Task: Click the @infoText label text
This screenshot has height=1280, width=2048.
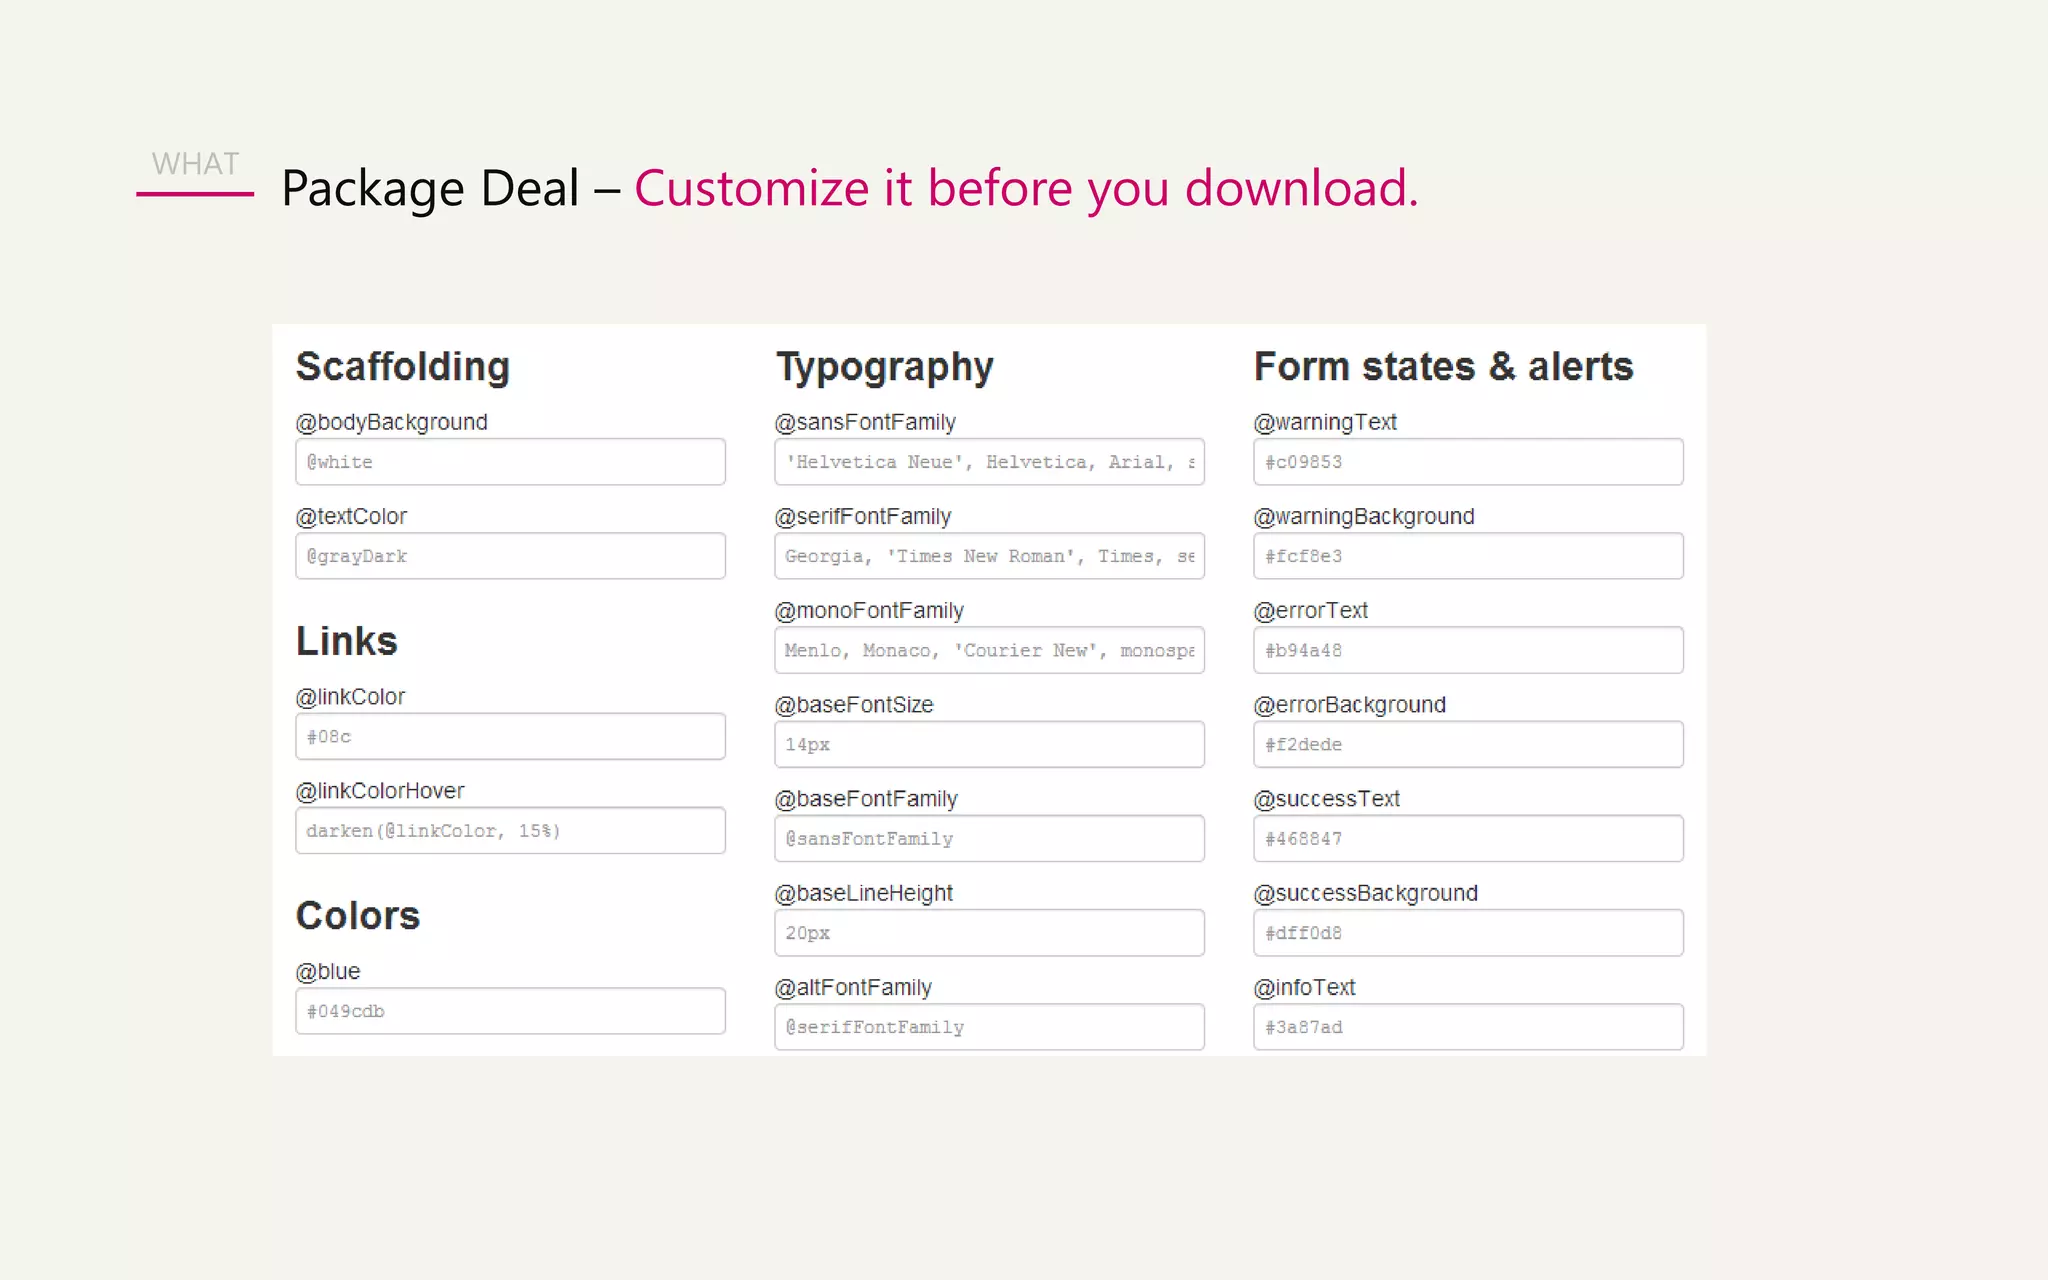Action: [1304, 987]
